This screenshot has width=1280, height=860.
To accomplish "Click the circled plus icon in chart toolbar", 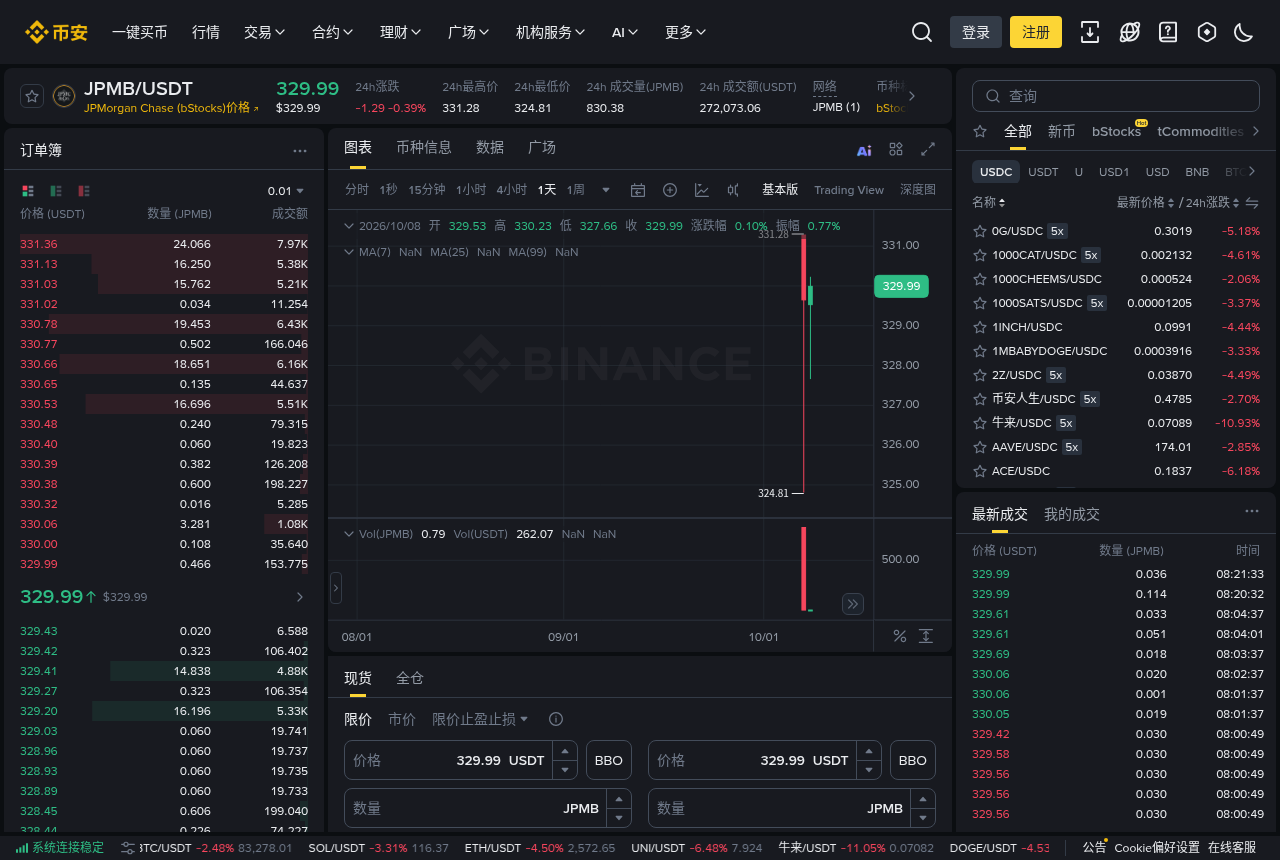I will 670,190.
